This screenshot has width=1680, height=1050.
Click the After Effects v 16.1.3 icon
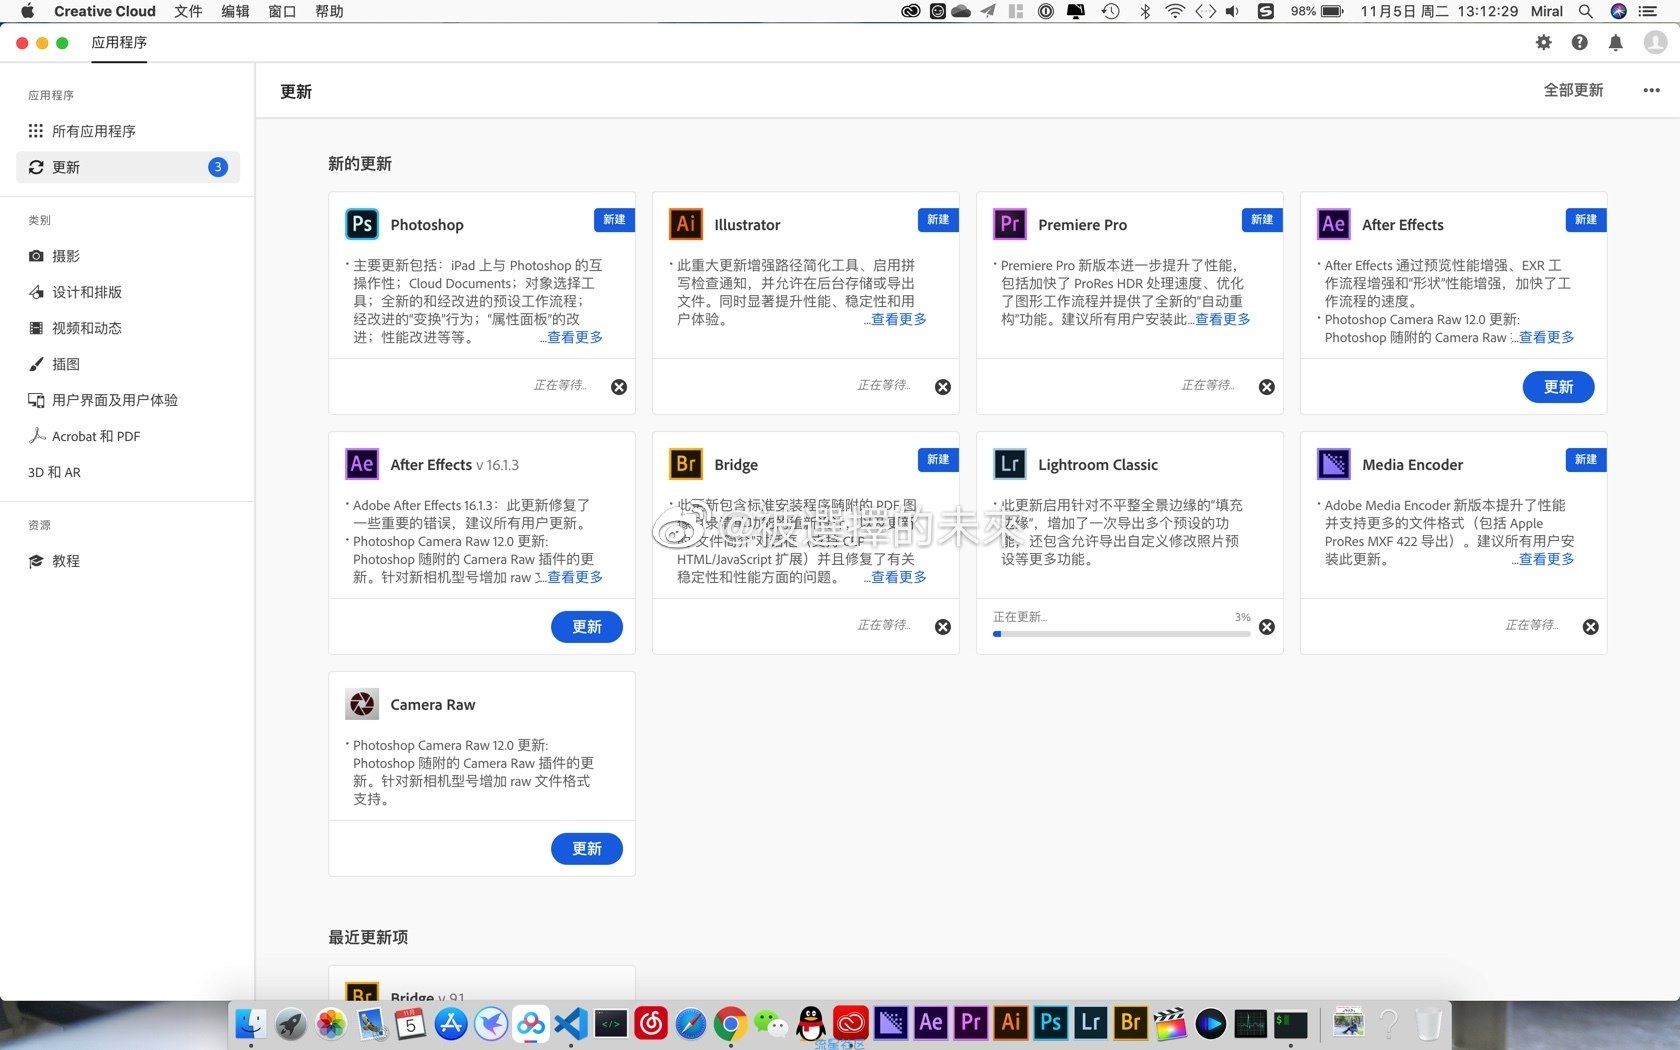(362, 464)
